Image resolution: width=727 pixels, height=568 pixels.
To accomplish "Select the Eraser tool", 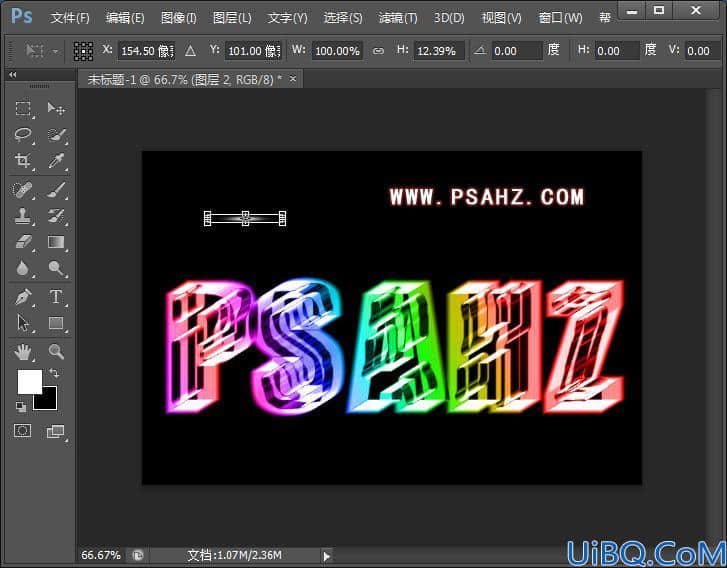I will [23, 242].
